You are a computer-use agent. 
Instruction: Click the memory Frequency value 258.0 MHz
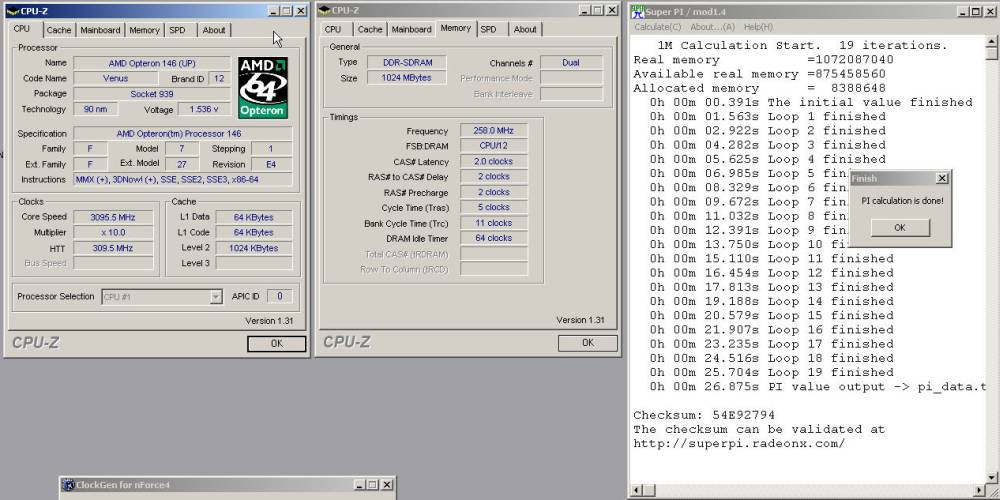[x=494, y=131]
